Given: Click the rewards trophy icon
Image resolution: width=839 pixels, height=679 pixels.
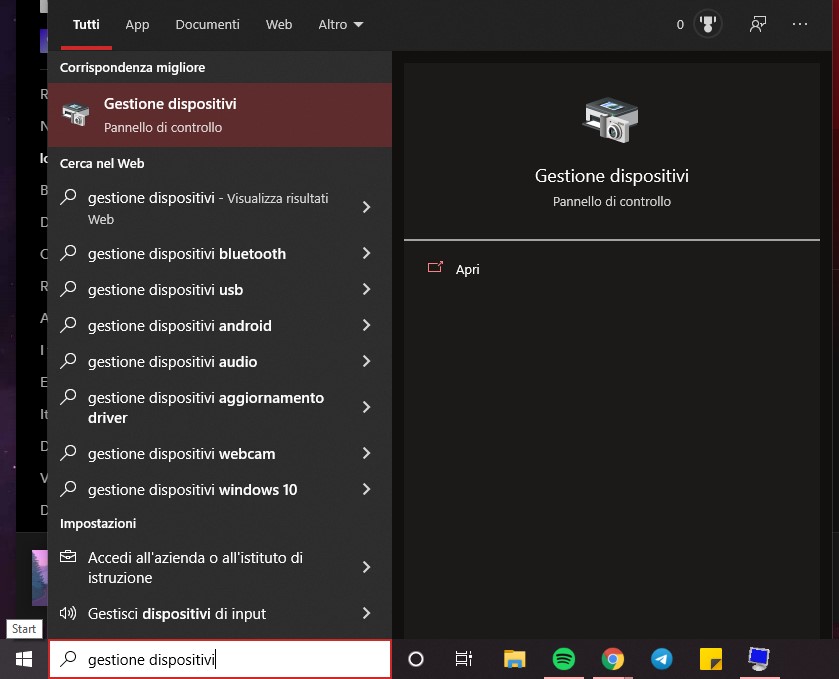Looking at the screenshot, I should click(709, 25).
